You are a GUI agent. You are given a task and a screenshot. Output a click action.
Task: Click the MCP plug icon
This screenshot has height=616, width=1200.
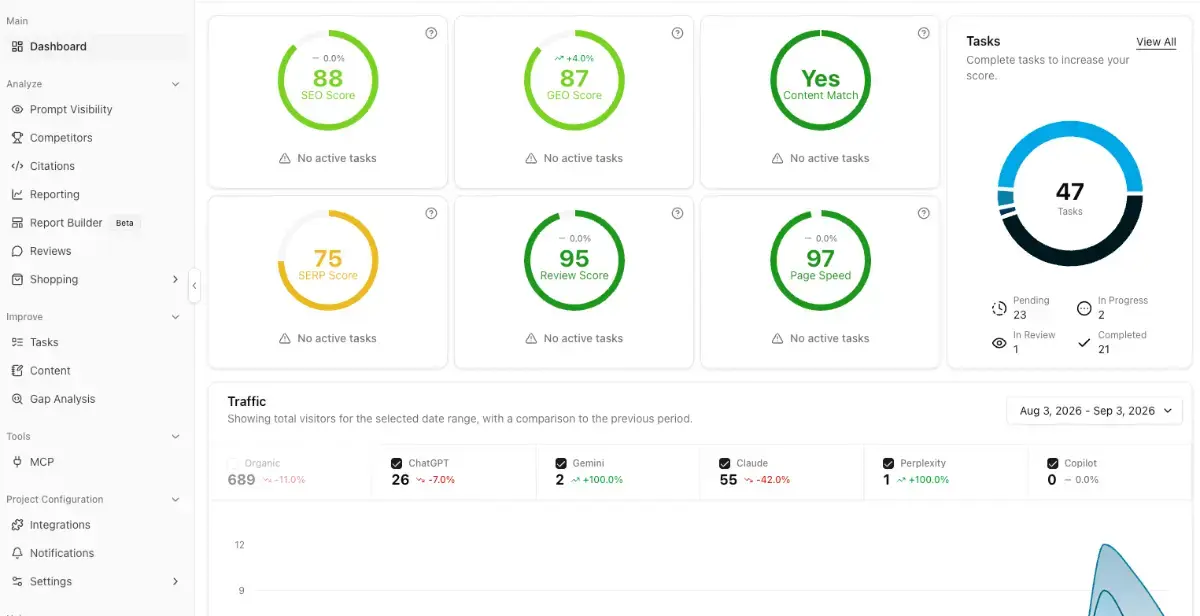click(17, 462)
